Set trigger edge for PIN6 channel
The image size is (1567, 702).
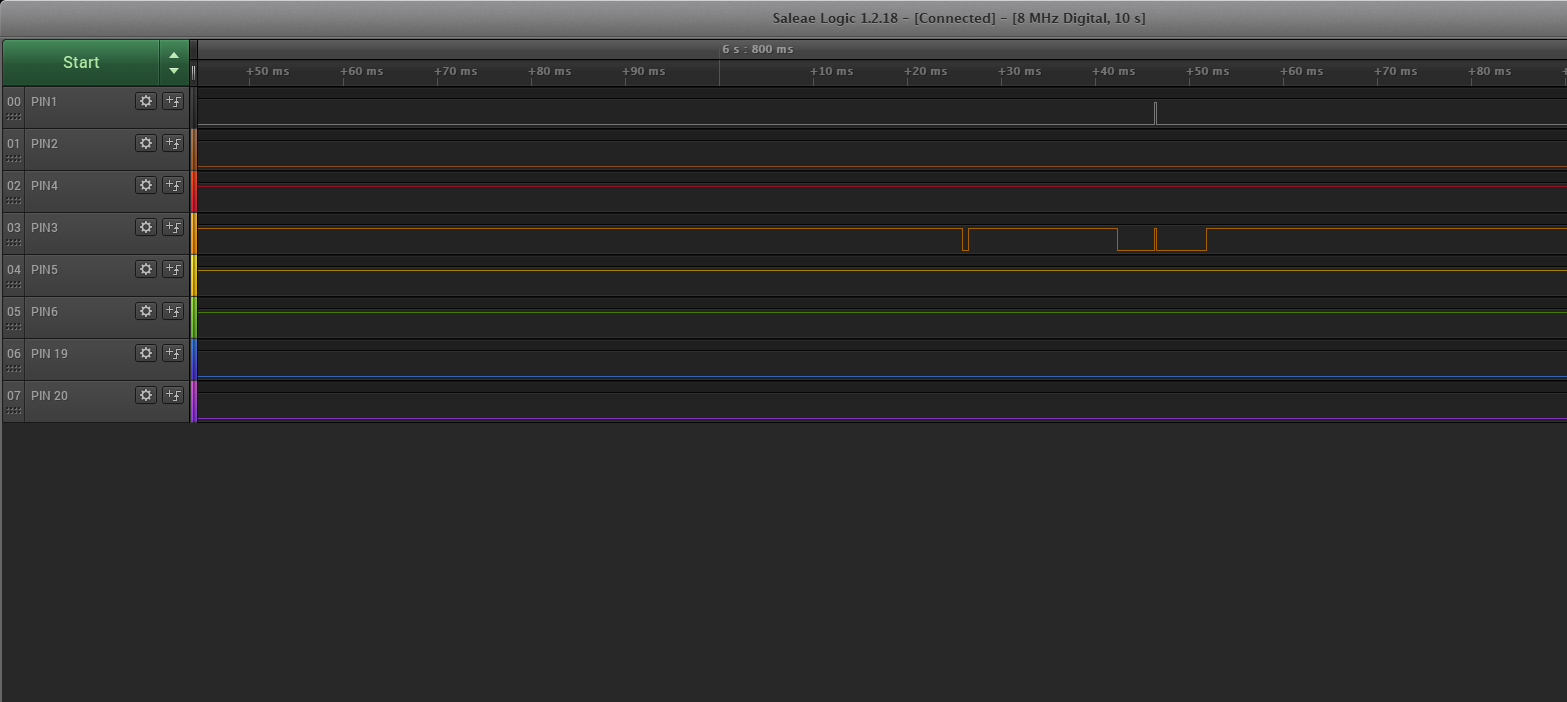tap(173, 311)
